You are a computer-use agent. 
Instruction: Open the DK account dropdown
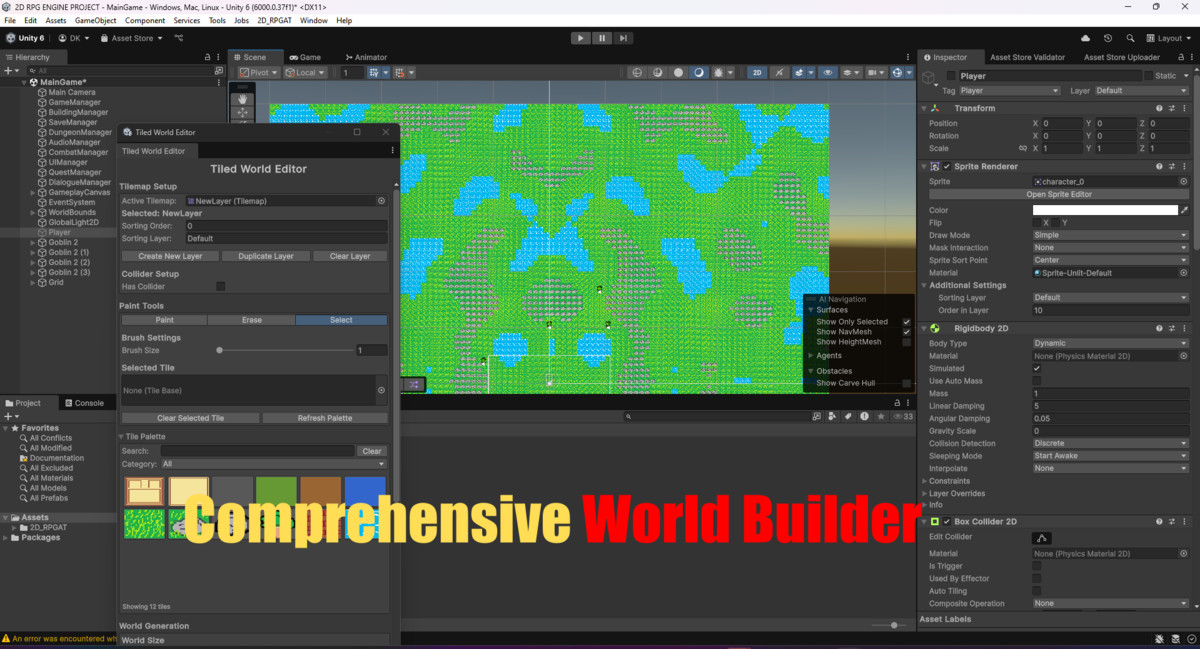(73, 38)
